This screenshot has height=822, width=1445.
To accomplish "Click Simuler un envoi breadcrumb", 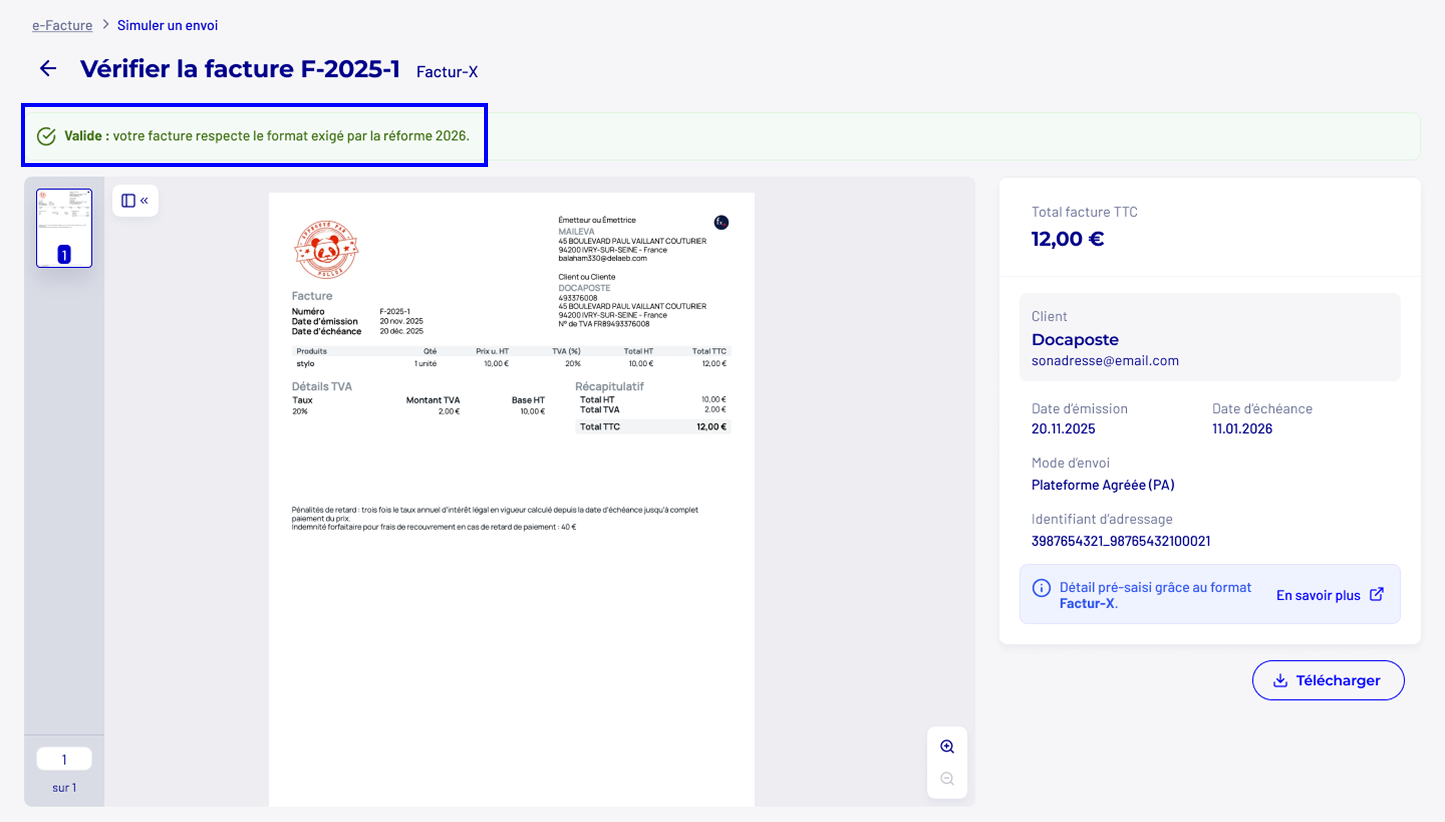I will tap(168, 25).
